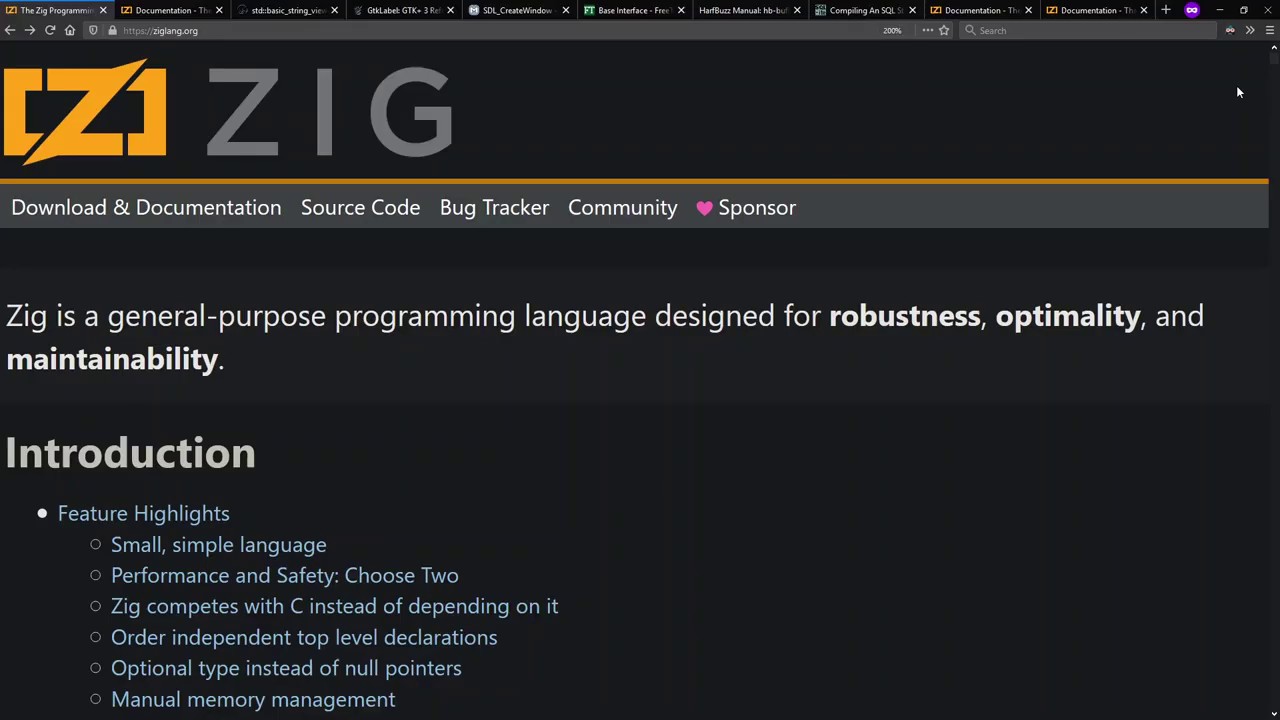Click the Zig logo at page top

tap(228, 111)
